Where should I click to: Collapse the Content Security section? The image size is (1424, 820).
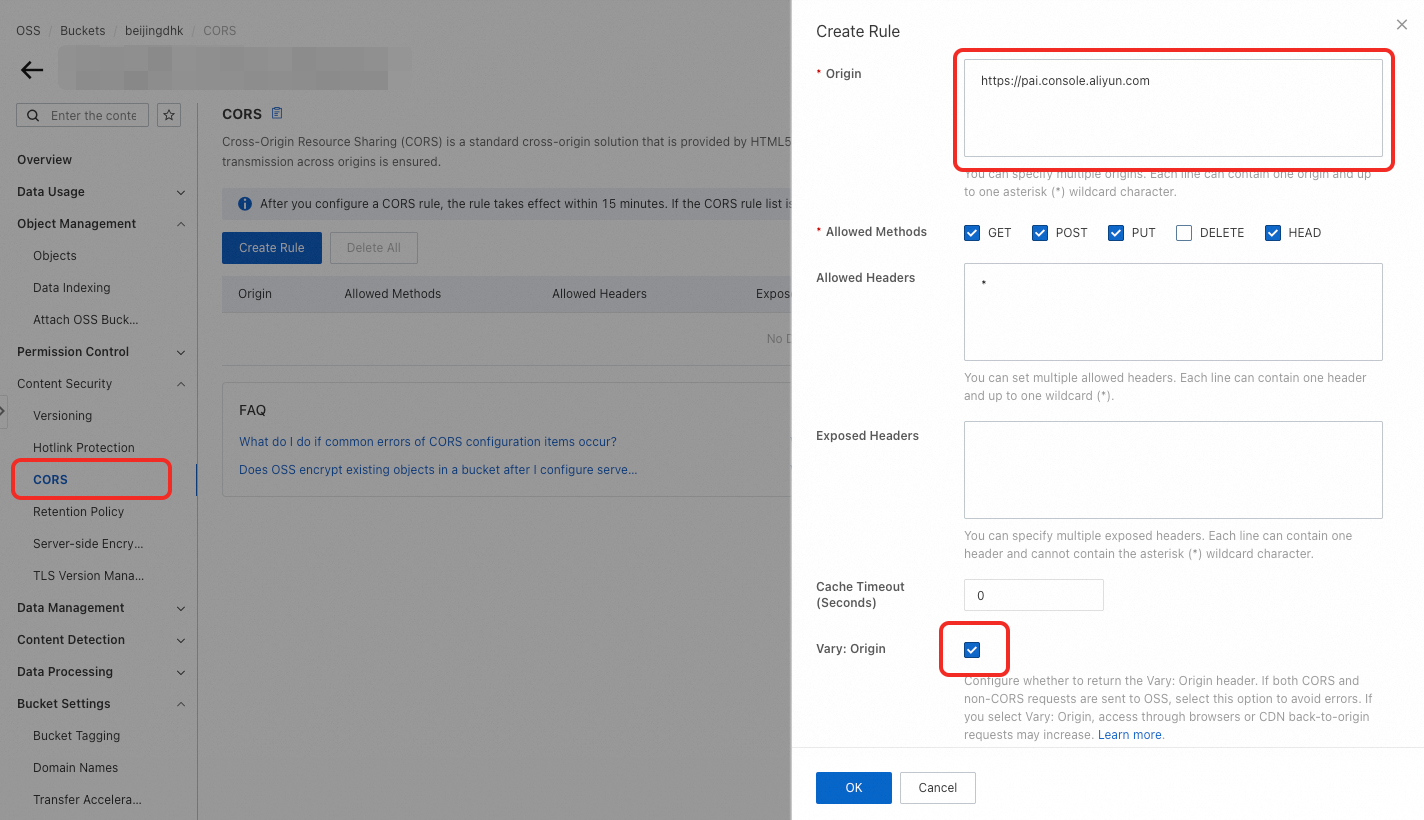181,384
